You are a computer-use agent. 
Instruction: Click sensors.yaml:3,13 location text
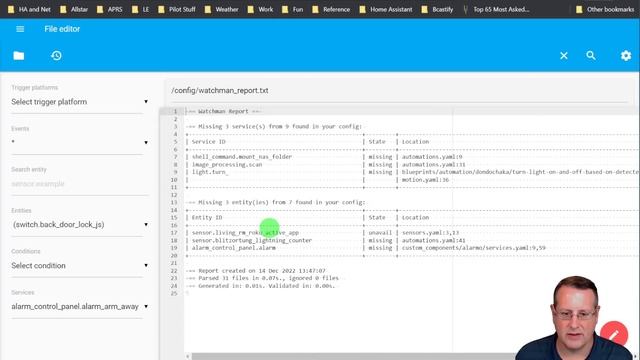click(x=430, y=233)
